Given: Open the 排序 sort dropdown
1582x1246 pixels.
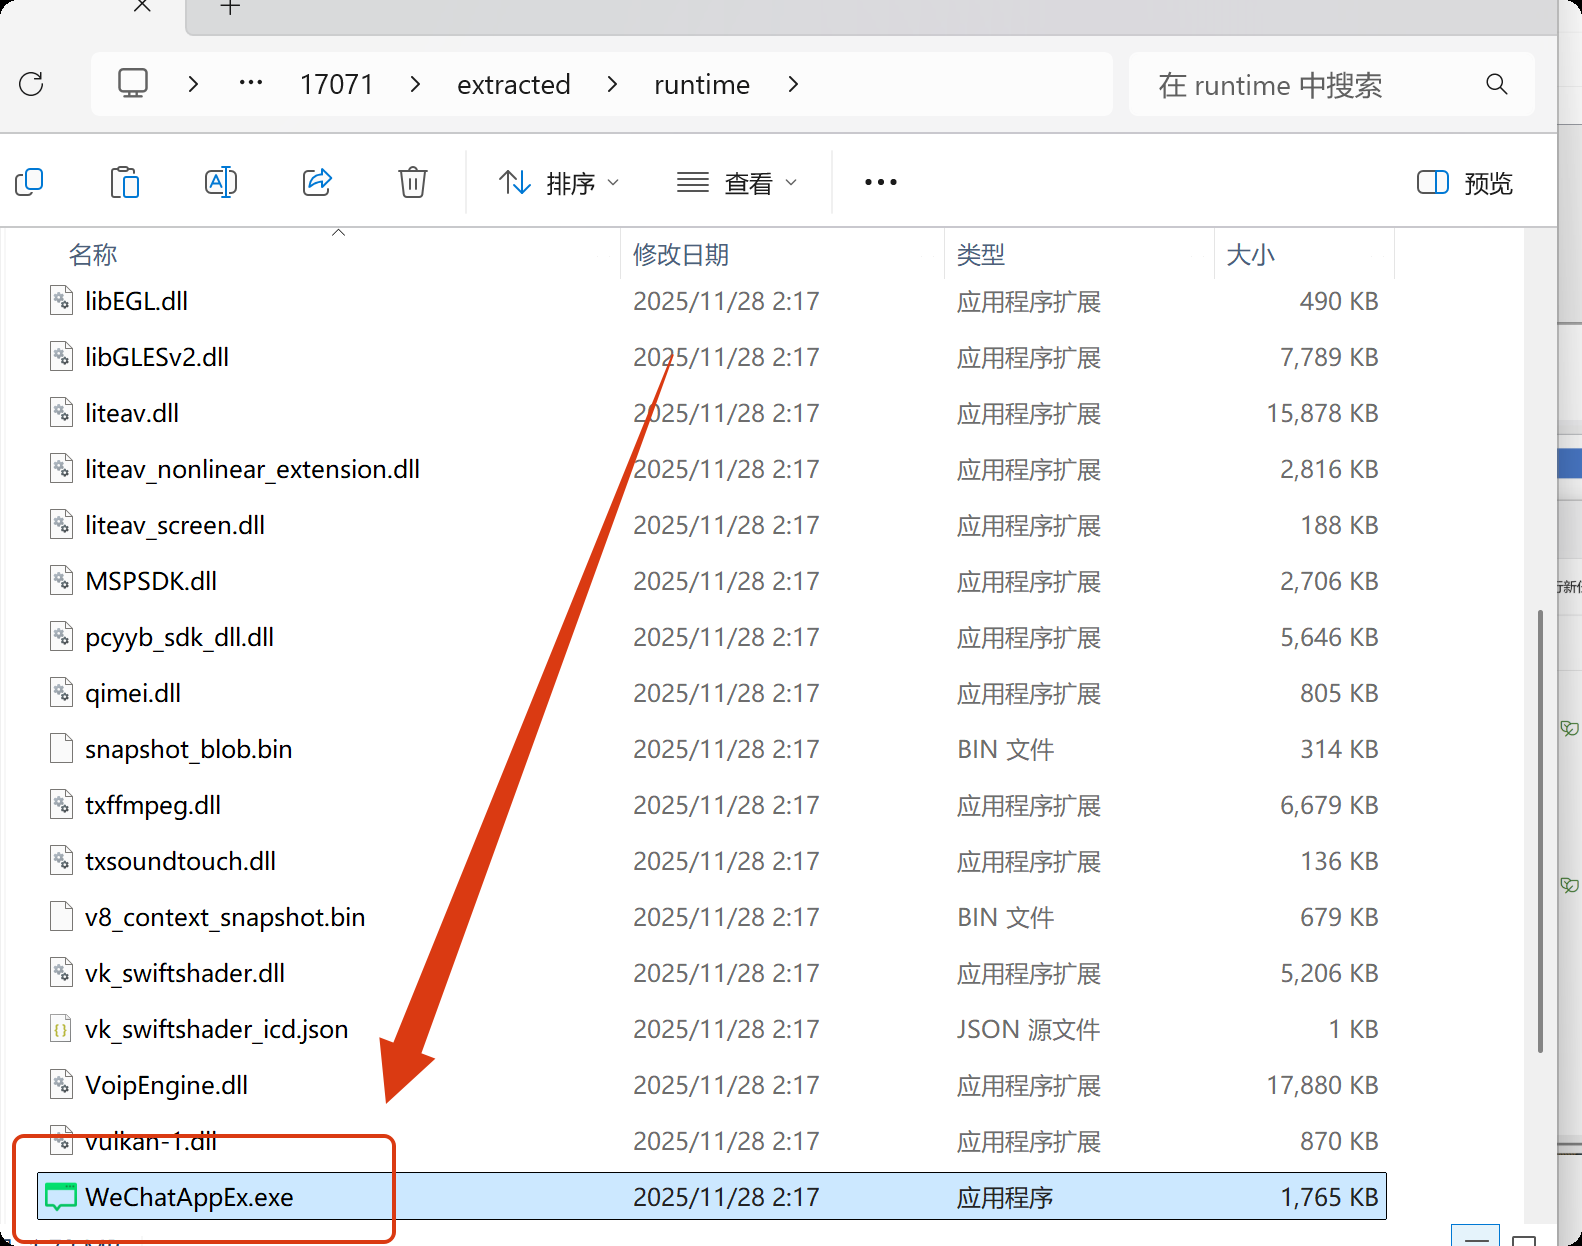Looking at the screenshot, I should tap(559, 183).
